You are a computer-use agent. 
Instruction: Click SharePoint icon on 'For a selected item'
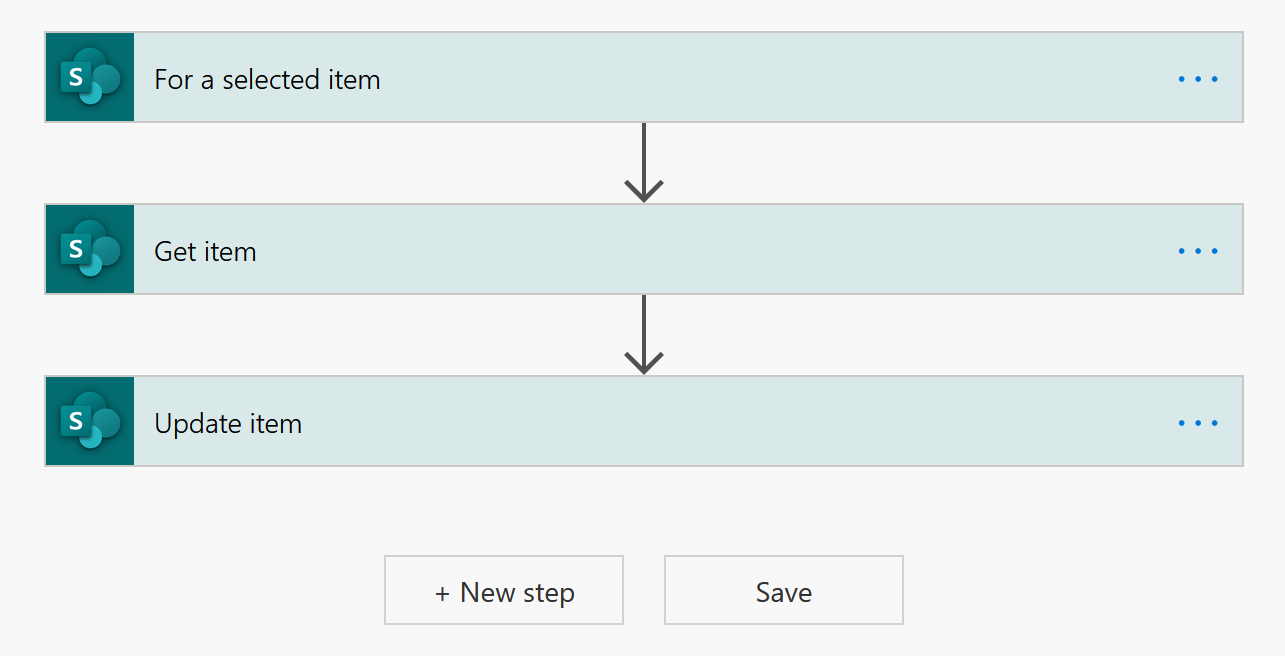(90, 77)
